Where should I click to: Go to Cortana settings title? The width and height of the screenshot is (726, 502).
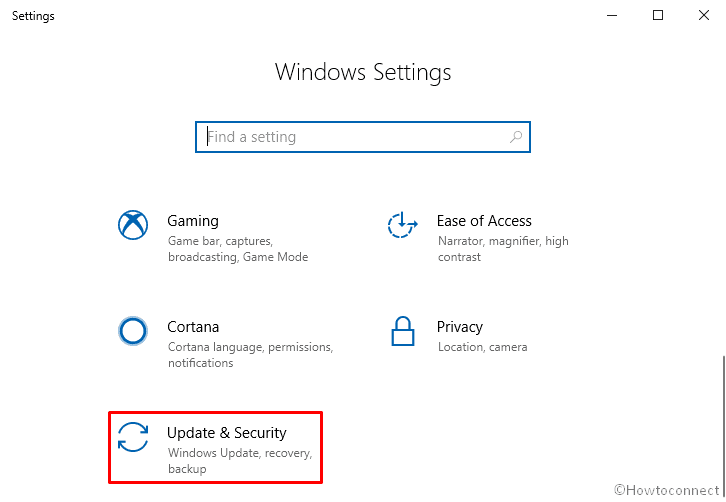(193, 327)
